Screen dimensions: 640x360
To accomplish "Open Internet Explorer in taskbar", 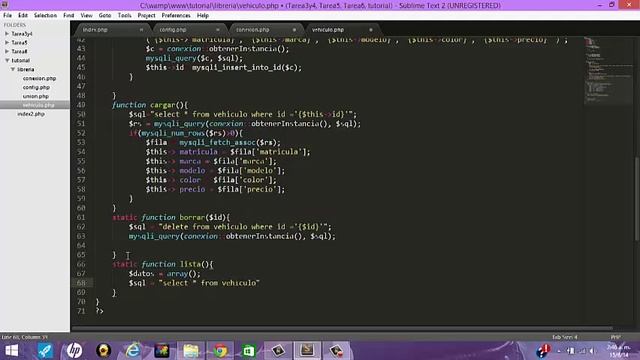I will 133,351.
